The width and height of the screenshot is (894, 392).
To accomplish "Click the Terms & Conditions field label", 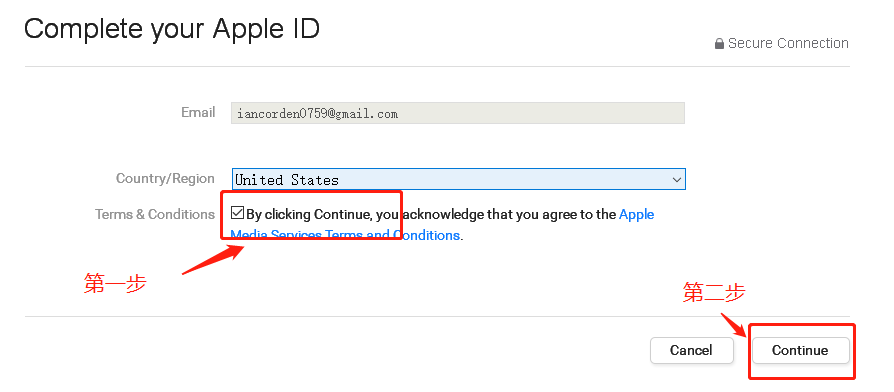I will tap(155, 214).
